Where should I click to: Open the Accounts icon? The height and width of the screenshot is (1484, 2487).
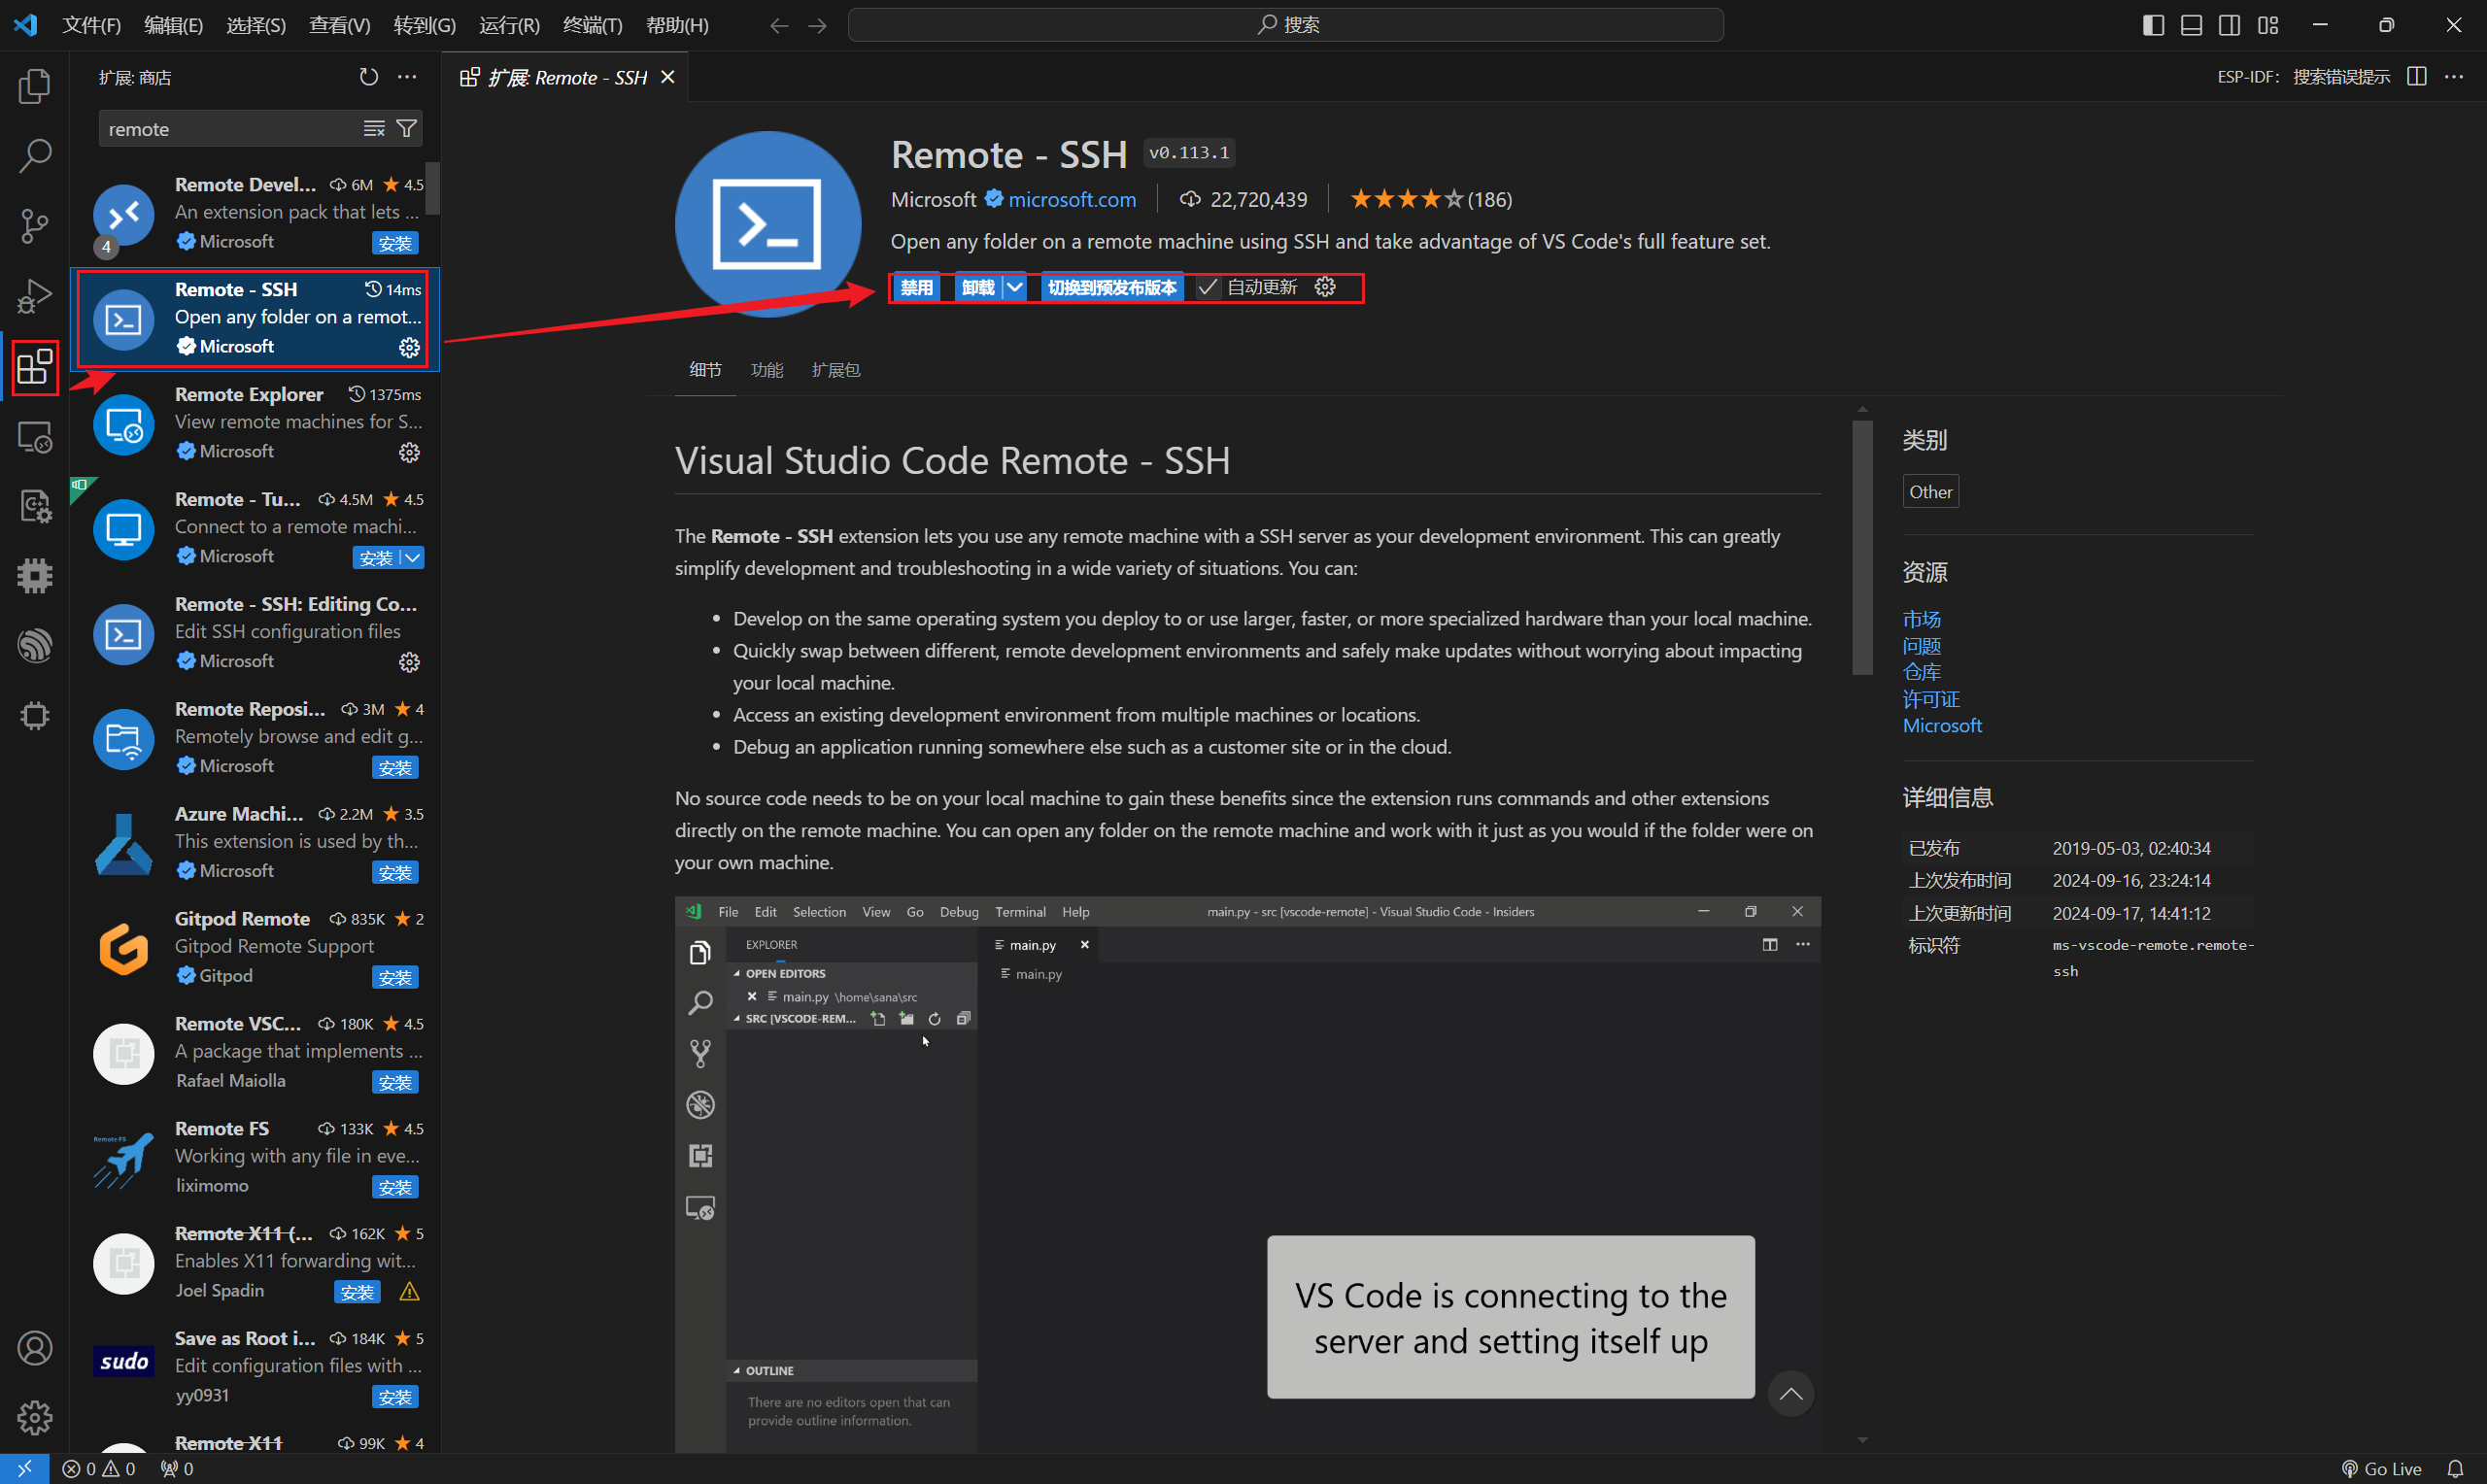point(35,1348)
